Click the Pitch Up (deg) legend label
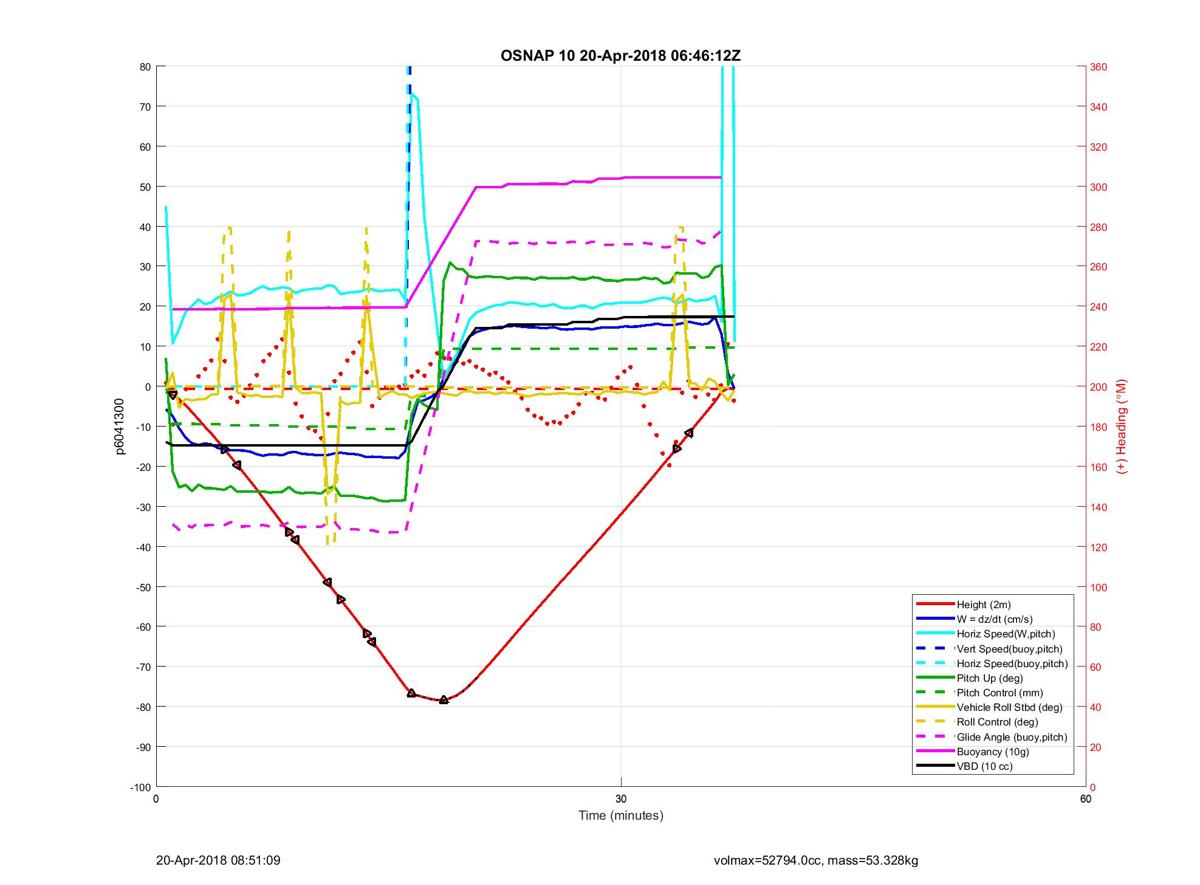1200x885 pixels. coord(992,678)
